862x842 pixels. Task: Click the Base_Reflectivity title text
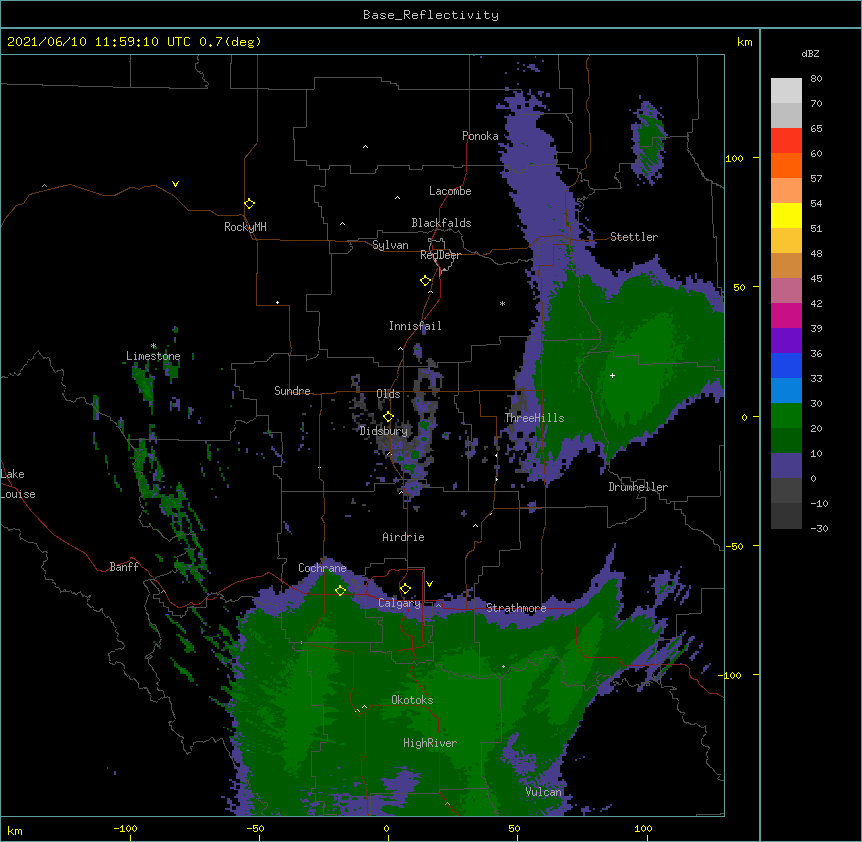[431, 15]
